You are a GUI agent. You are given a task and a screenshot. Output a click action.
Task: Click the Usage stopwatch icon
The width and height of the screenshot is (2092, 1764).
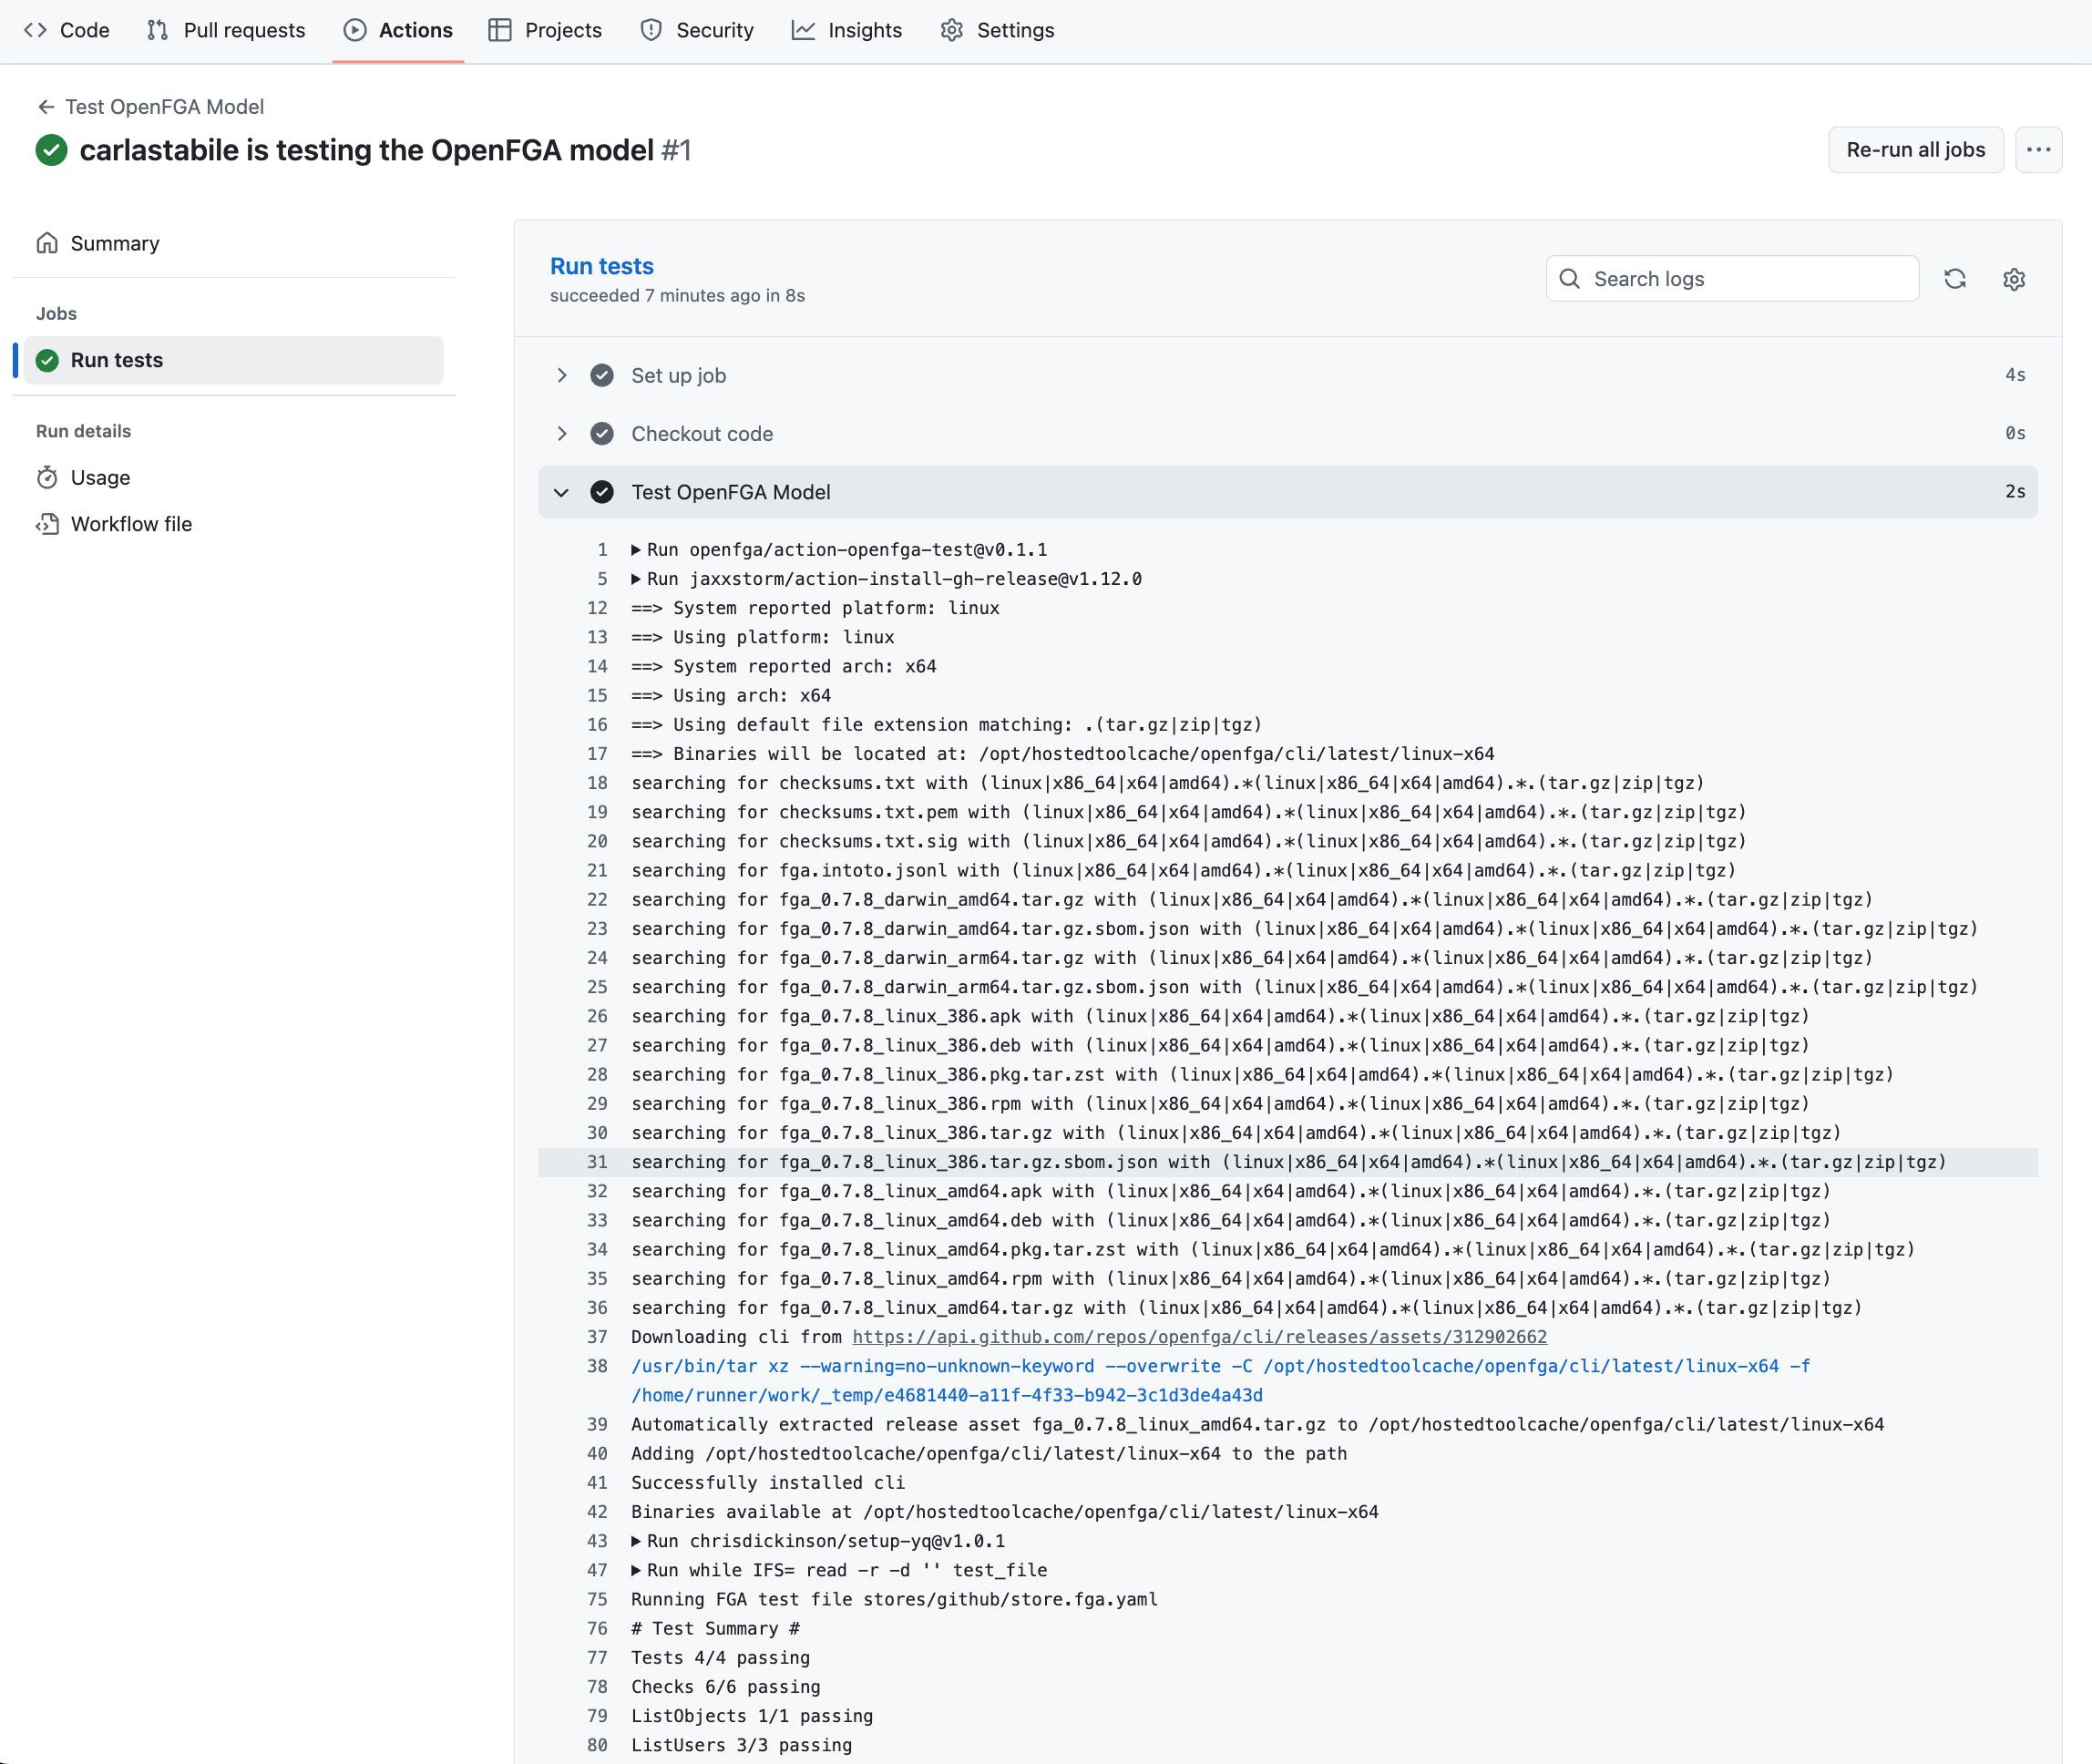[49, 477]
